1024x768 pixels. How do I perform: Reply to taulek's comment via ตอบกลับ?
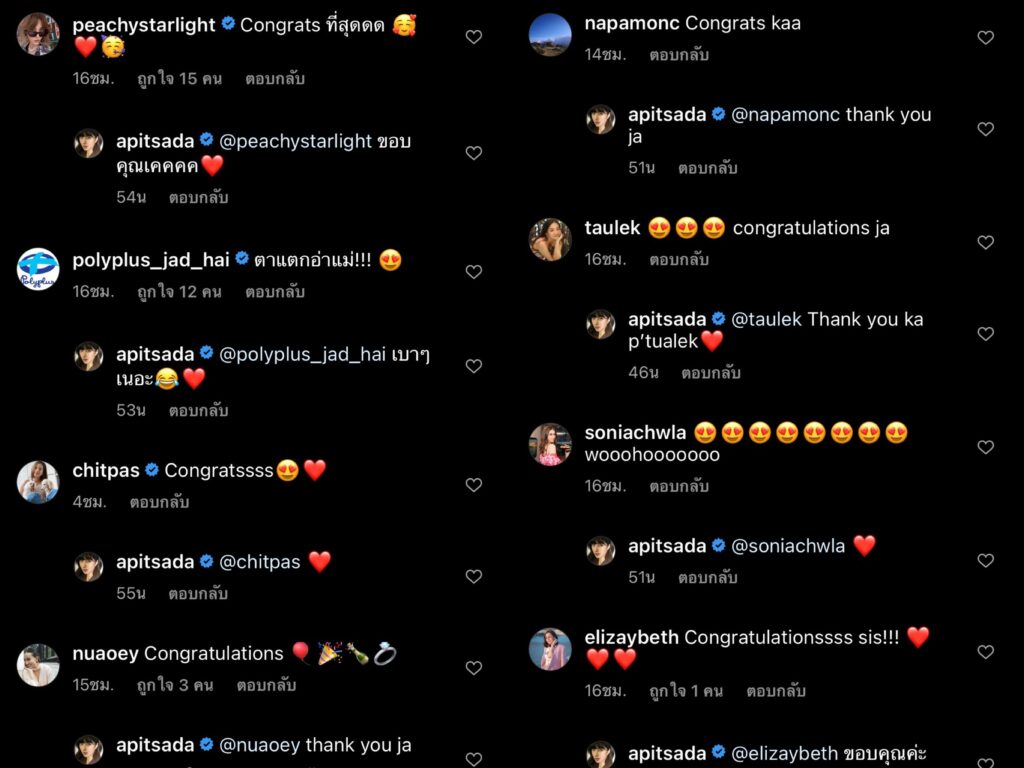(x=679, y=259)
